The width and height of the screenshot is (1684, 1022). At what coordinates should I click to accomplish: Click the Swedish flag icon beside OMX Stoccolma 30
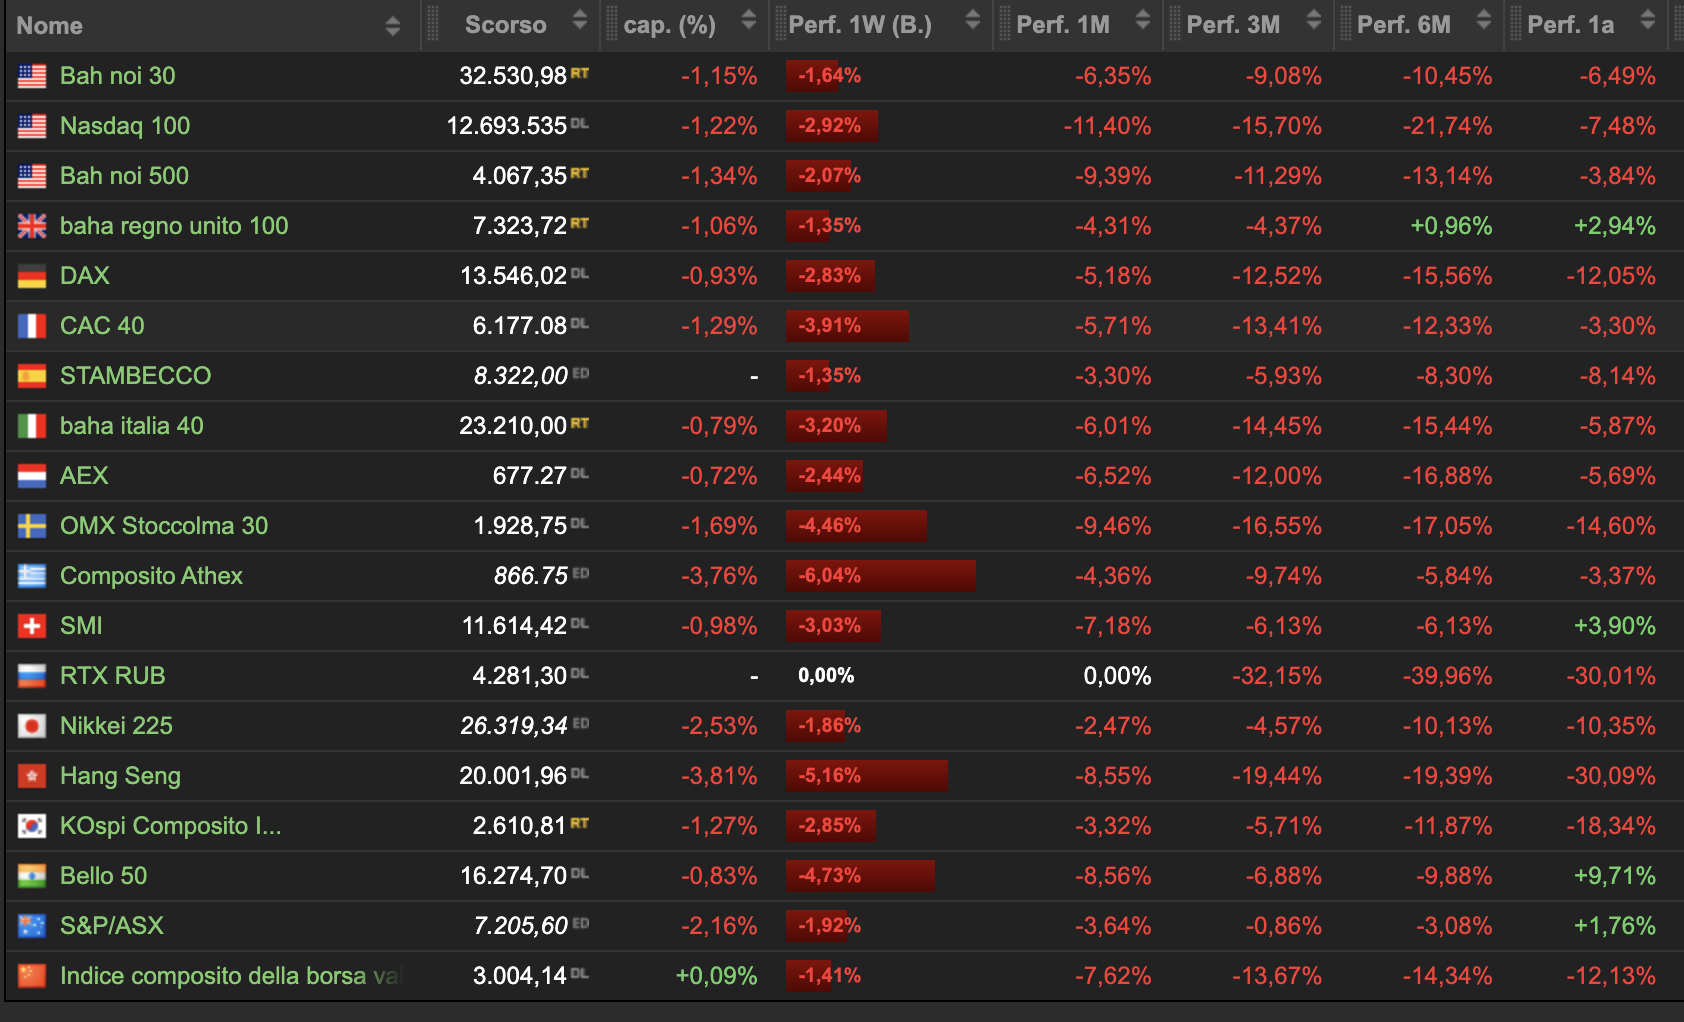[32, 526]
